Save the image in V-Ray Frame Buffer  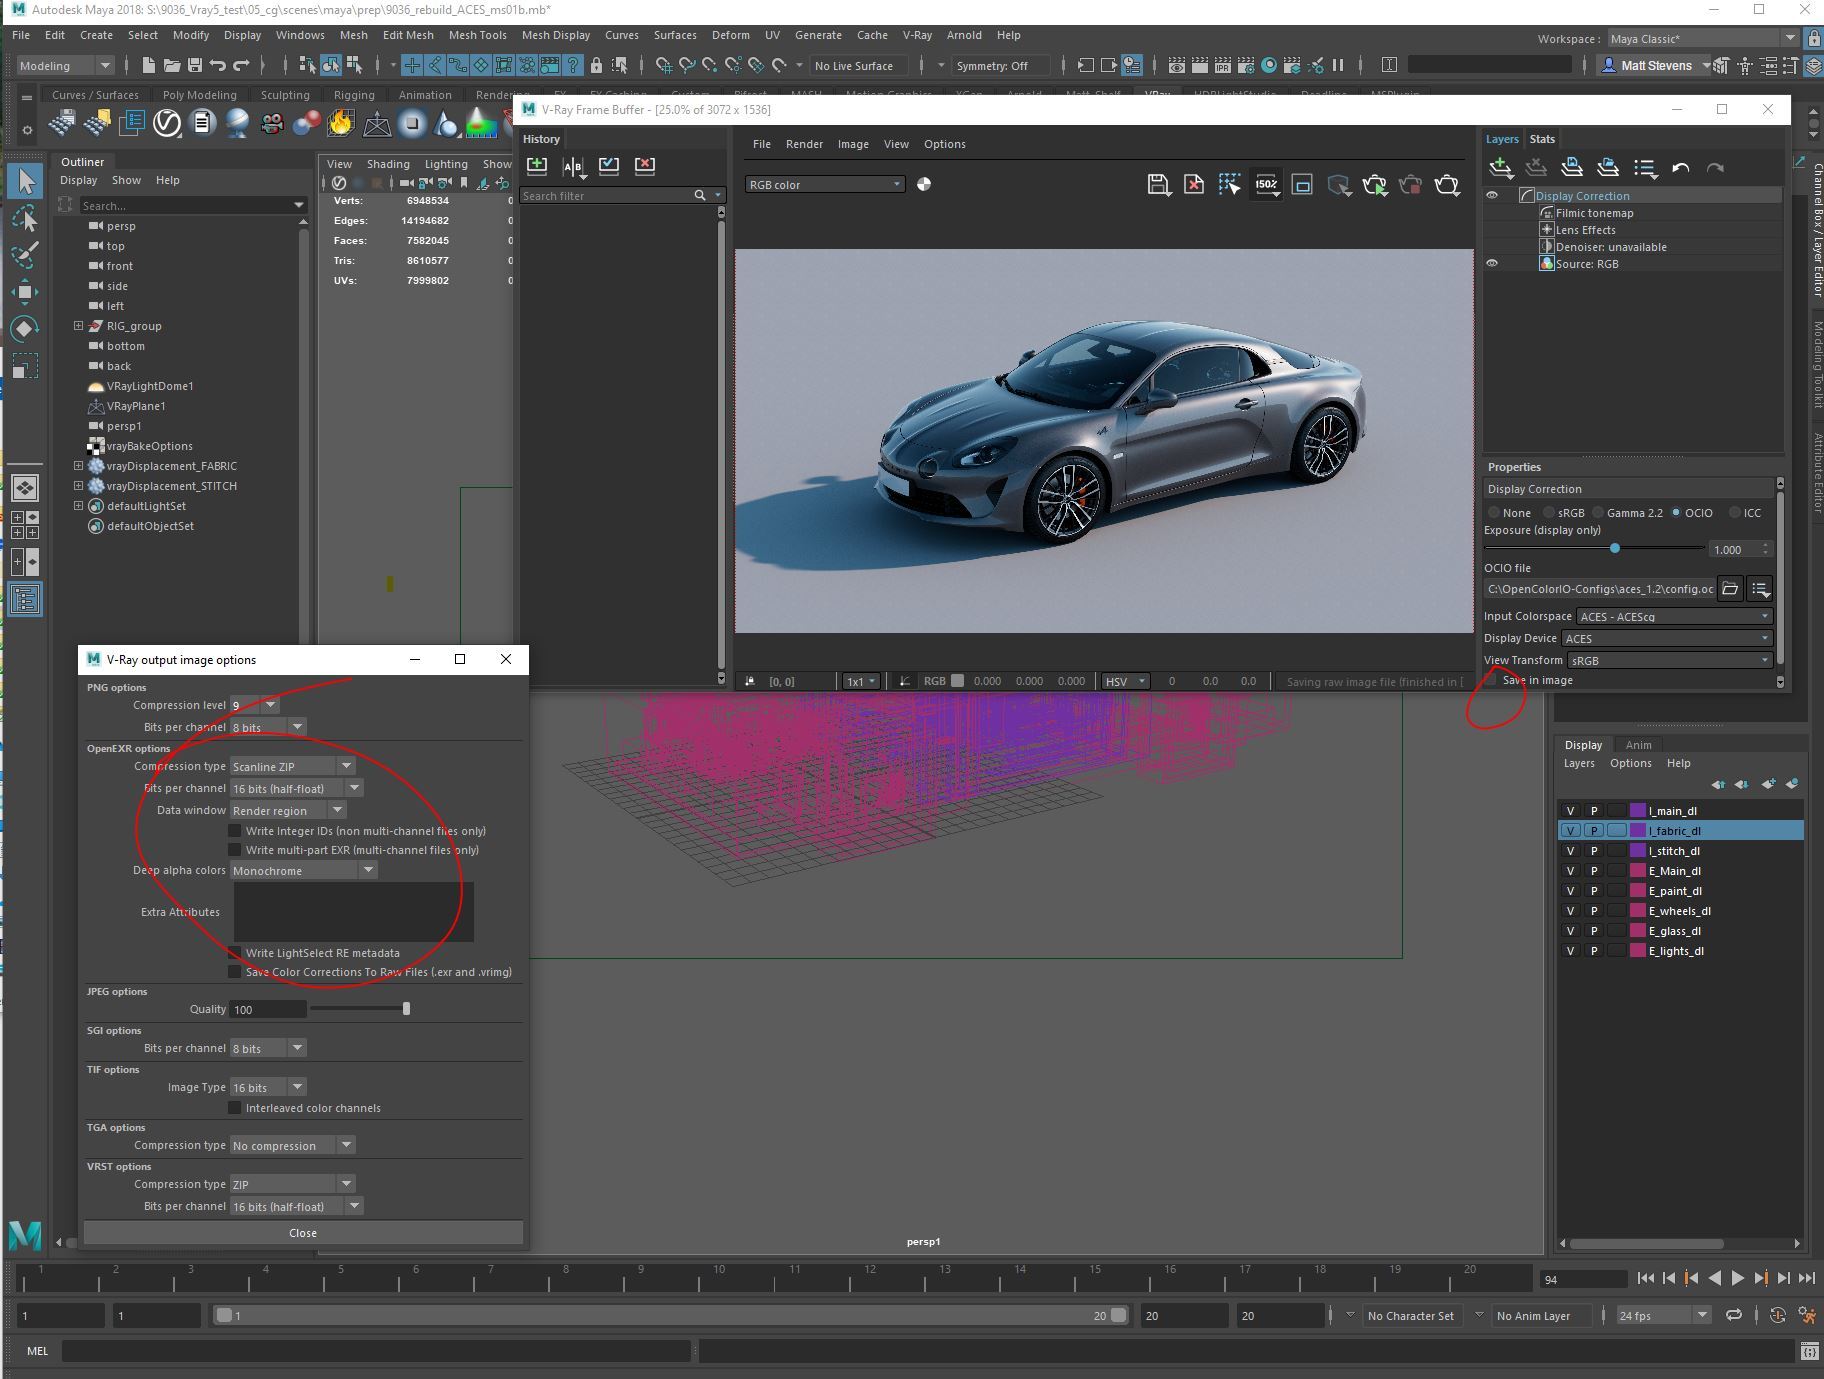click(x=1158, y=185)
